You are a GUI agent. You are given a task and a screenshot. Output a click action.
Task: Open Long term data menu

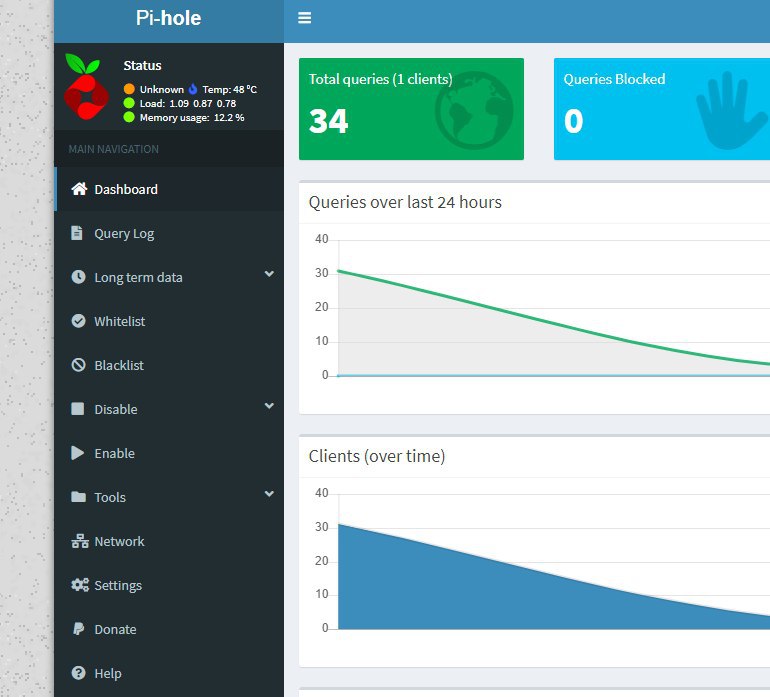(169, 277)
